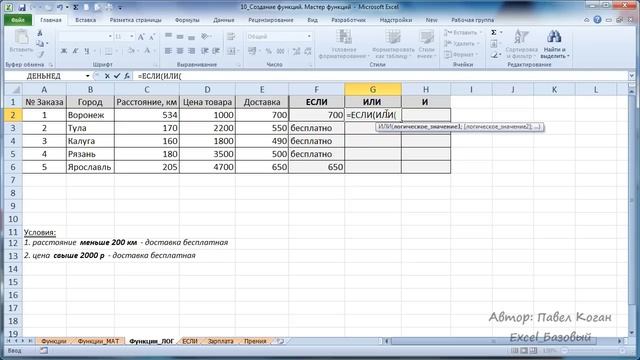Click the Select All corner button
Image resolution: width=640 pixels, height=360 pixels.
[x=13, y=89]
